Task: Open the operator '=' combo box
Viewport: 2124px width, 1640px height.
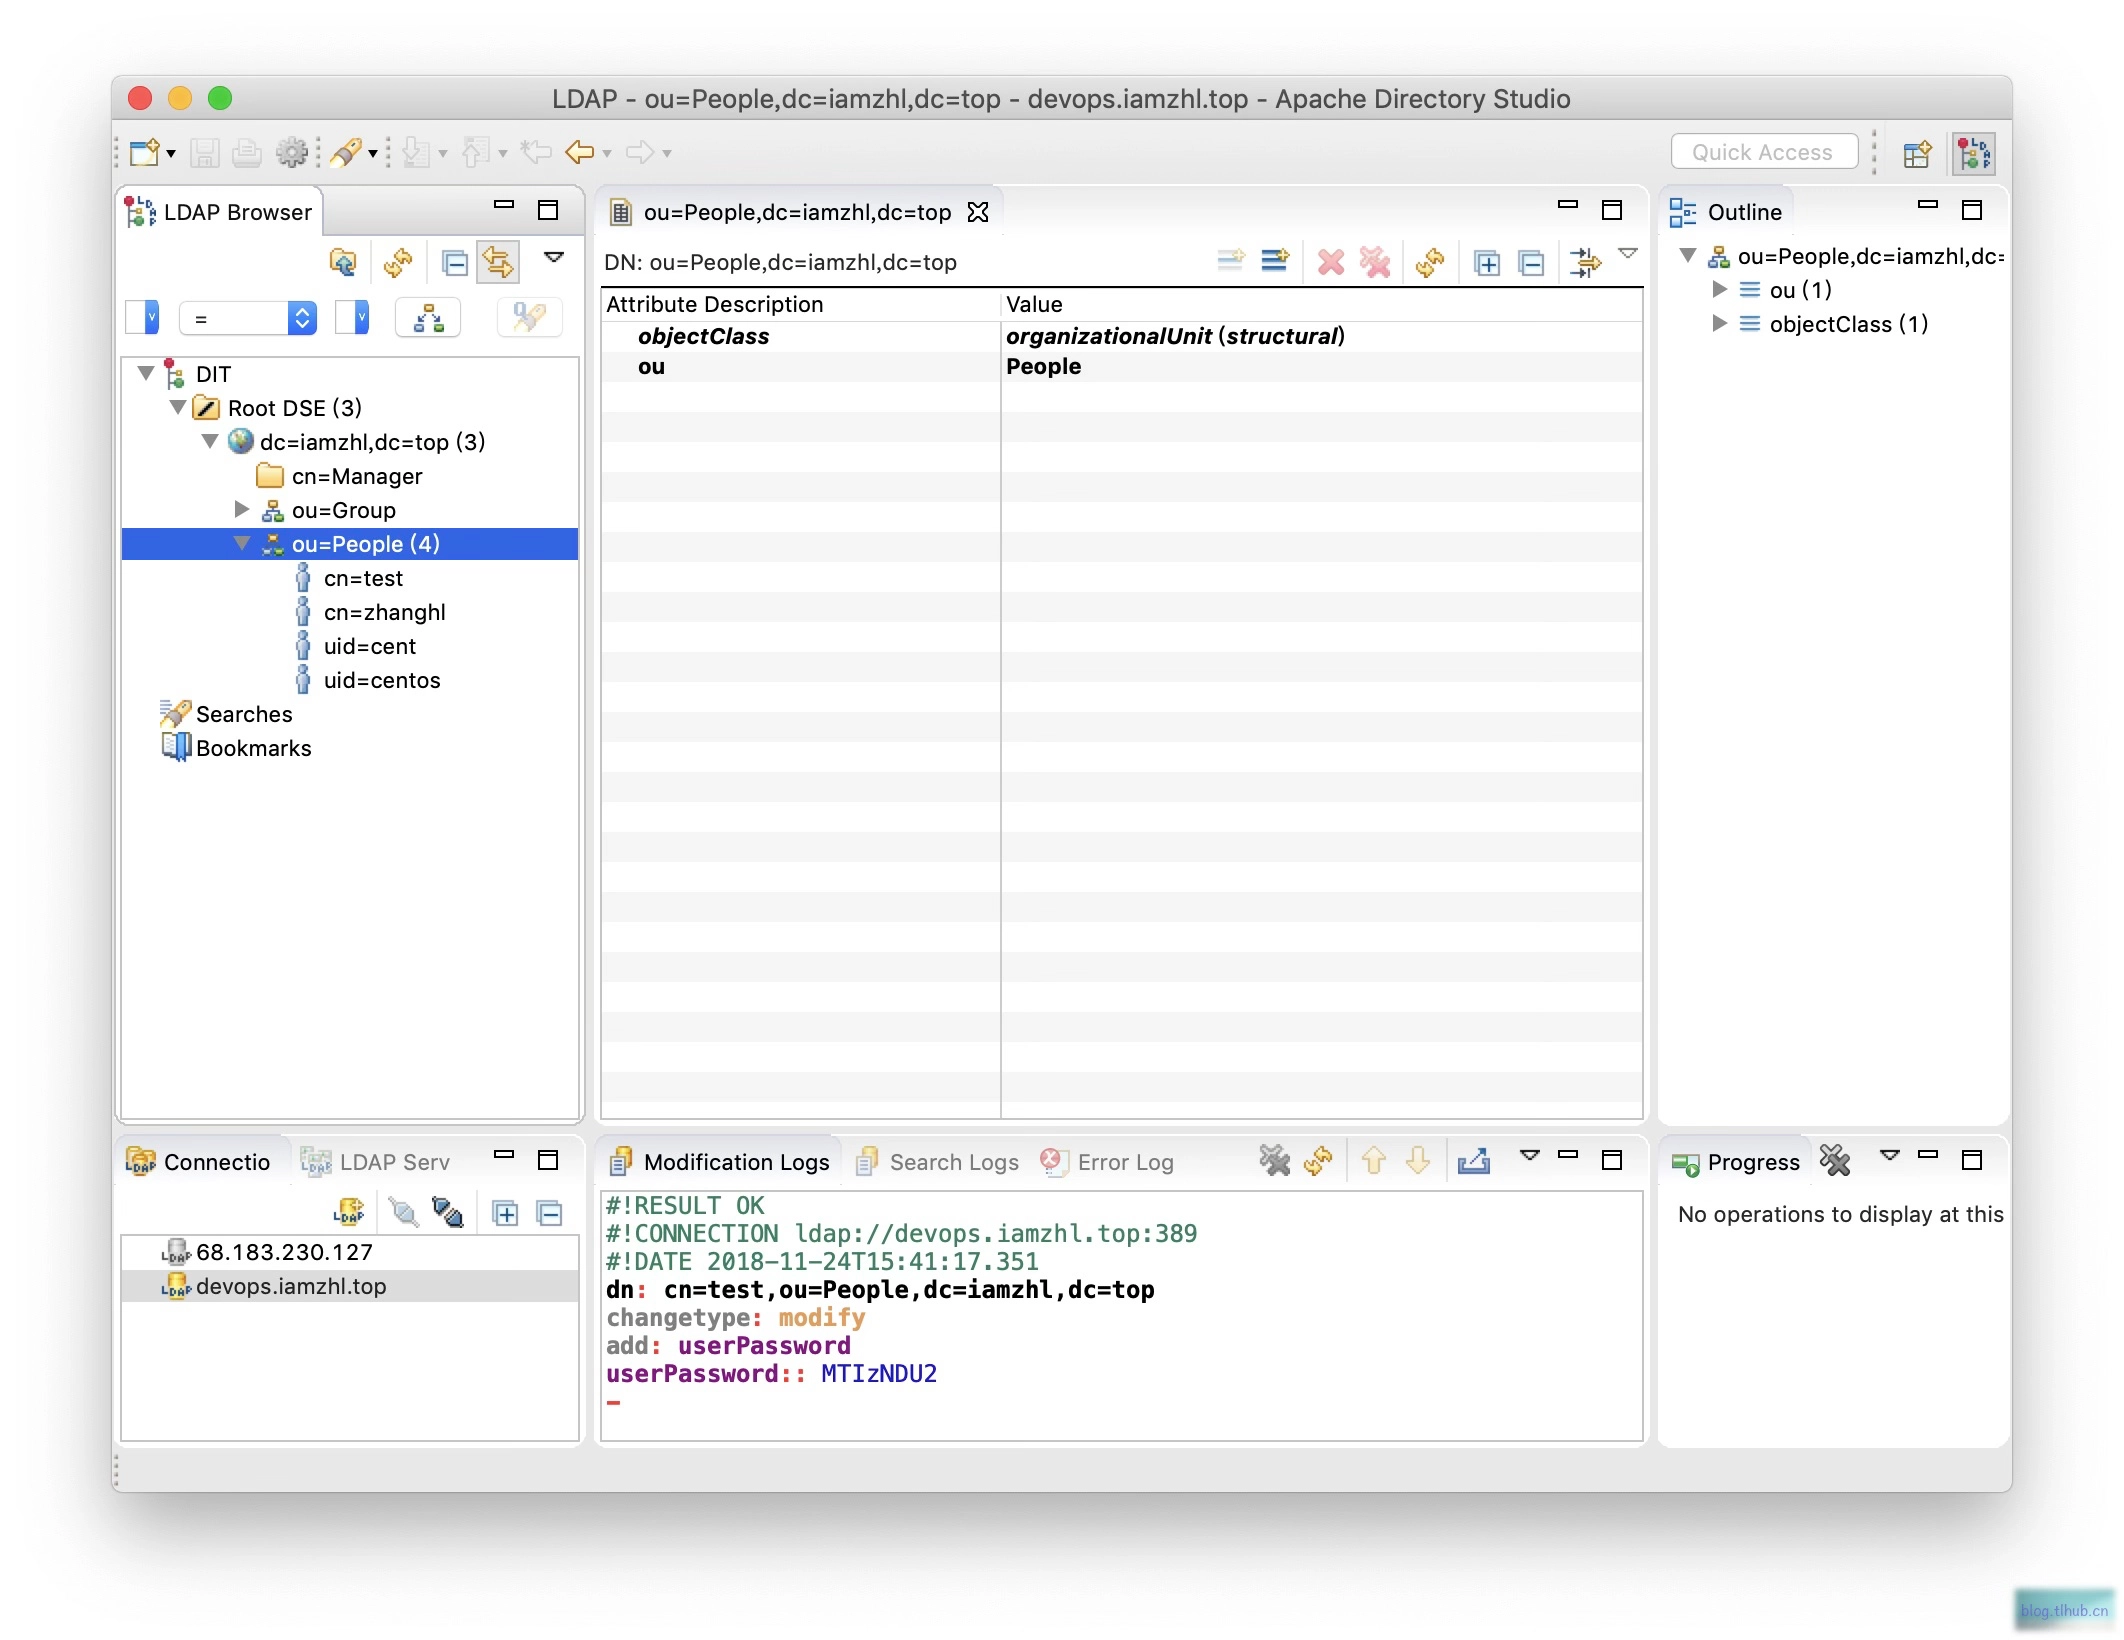Action: pyautogui.click(x=248, y=319)
